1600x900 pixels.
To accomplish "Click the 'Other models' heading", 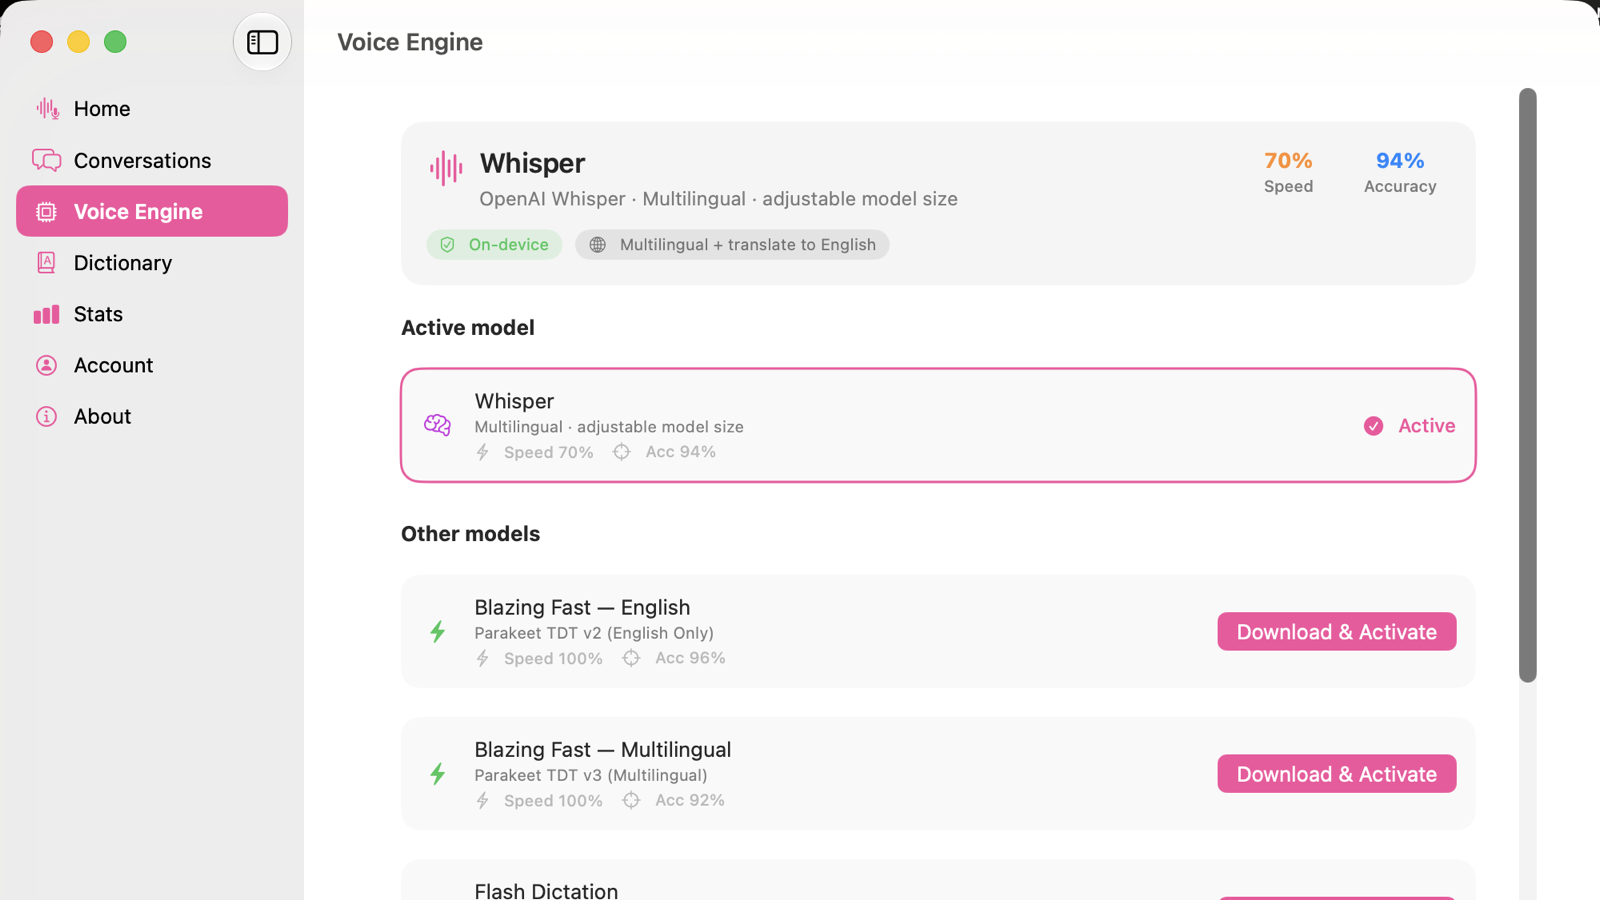I will coord(470,534).
